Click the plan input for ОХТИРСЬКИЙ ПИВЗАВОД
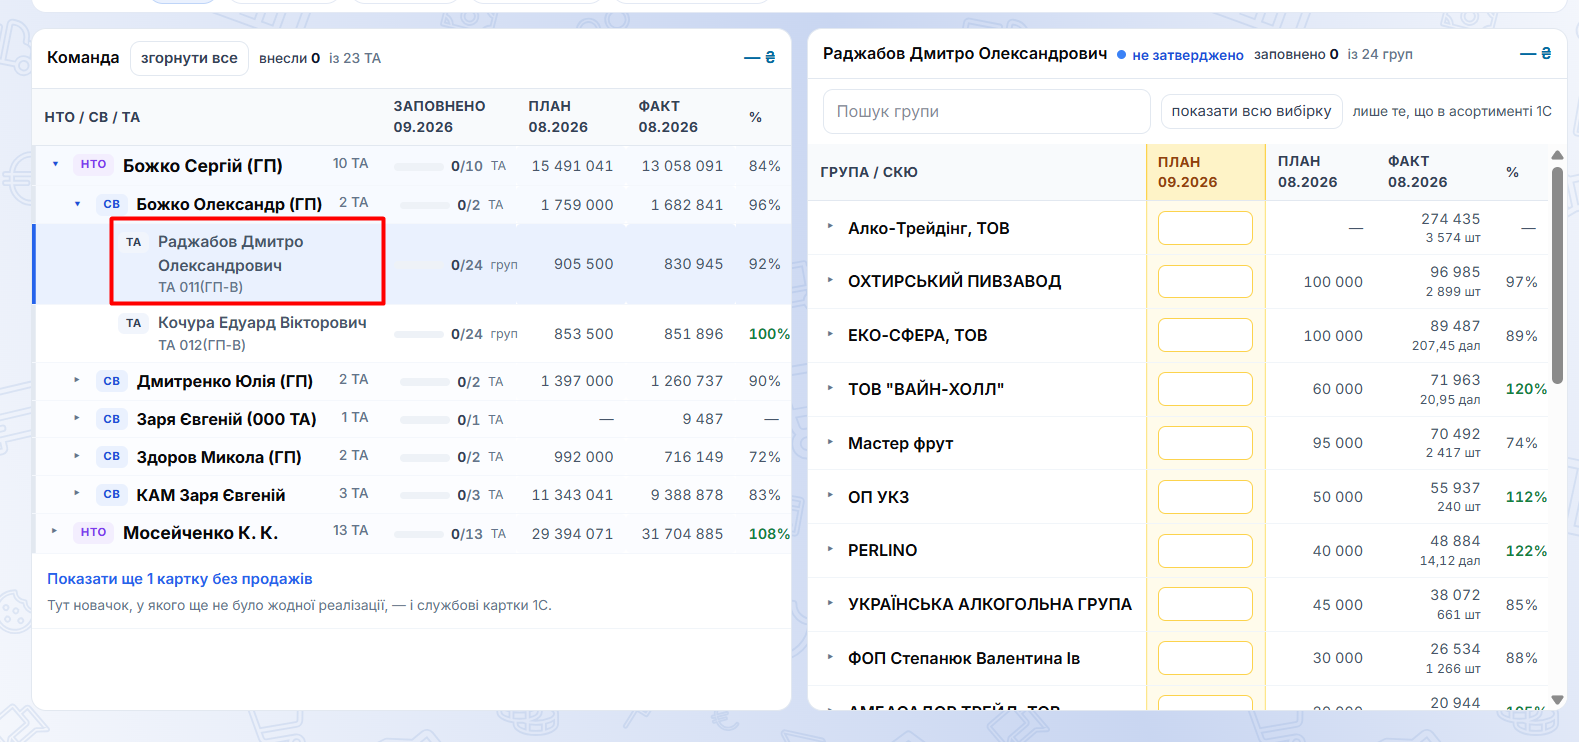Image resolution: width=1579 pixels, height=742 pixels. click(x=1205, y=282)
